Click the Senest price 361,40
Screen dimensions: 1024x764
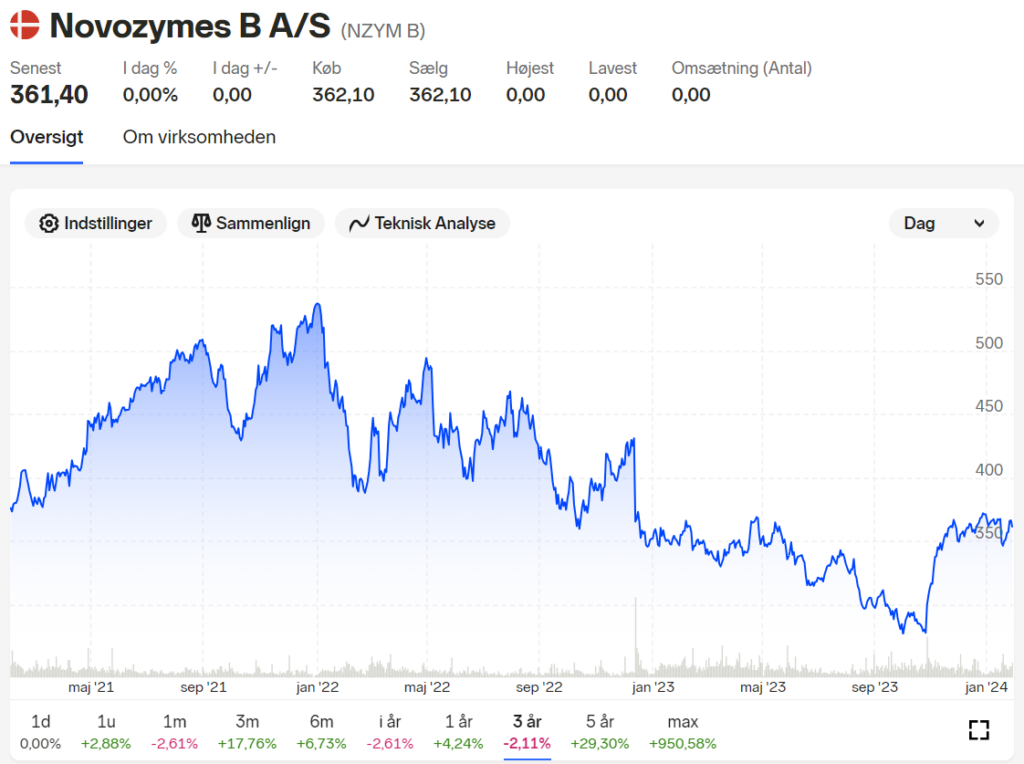49,95
